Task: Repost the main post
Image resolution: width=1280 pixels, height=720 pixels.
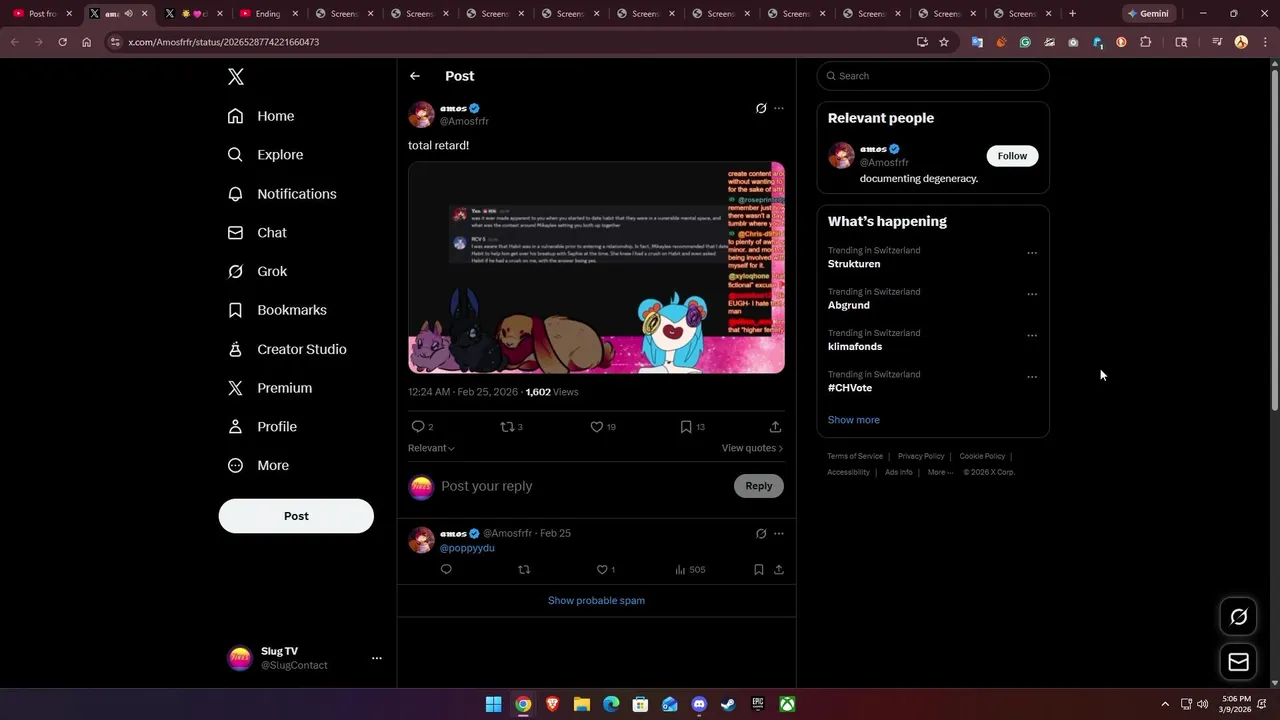Action: (511, 427)
